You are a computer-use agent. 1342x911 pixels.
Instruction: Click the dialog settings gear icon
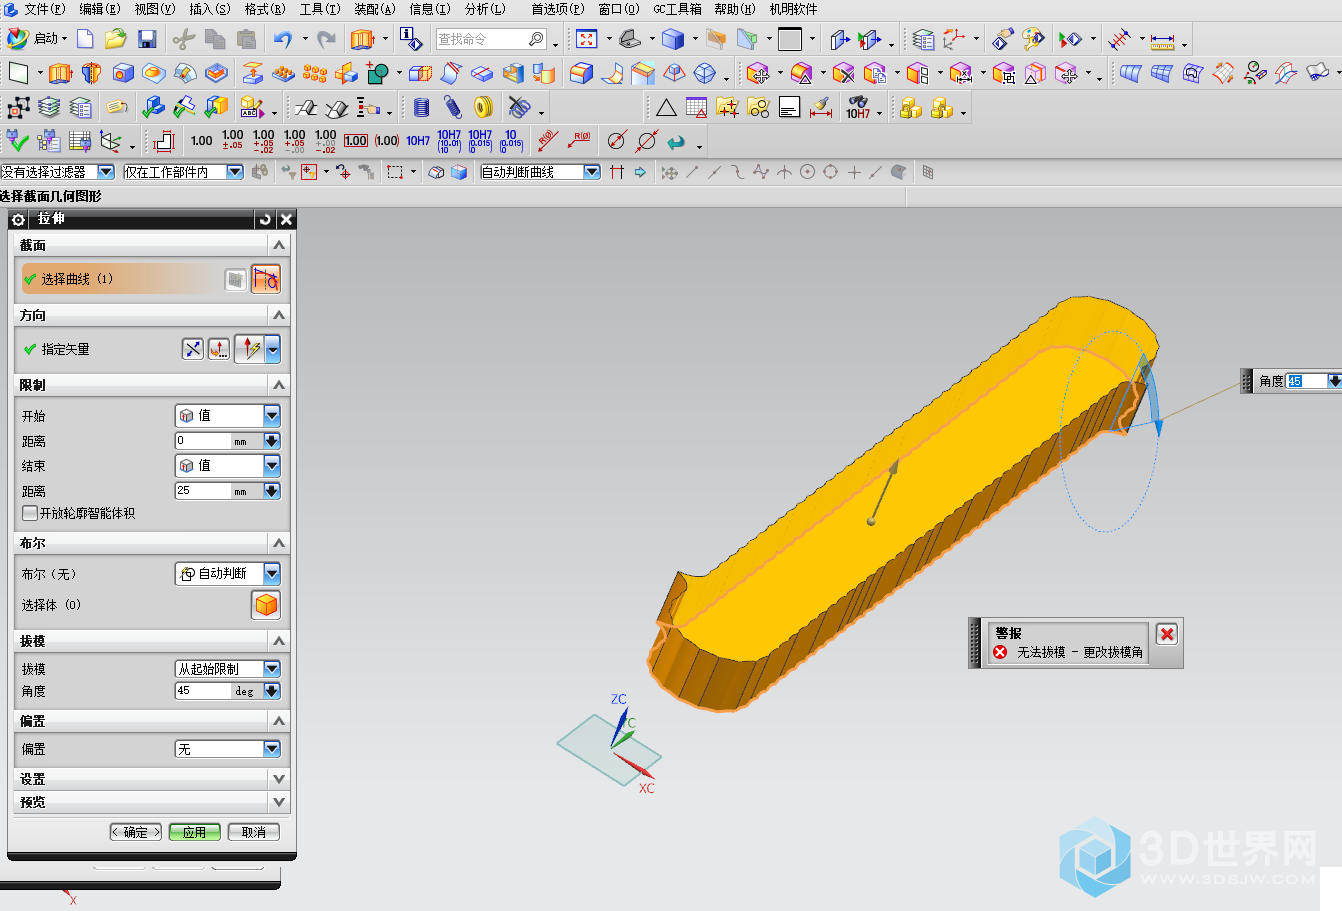19,219
